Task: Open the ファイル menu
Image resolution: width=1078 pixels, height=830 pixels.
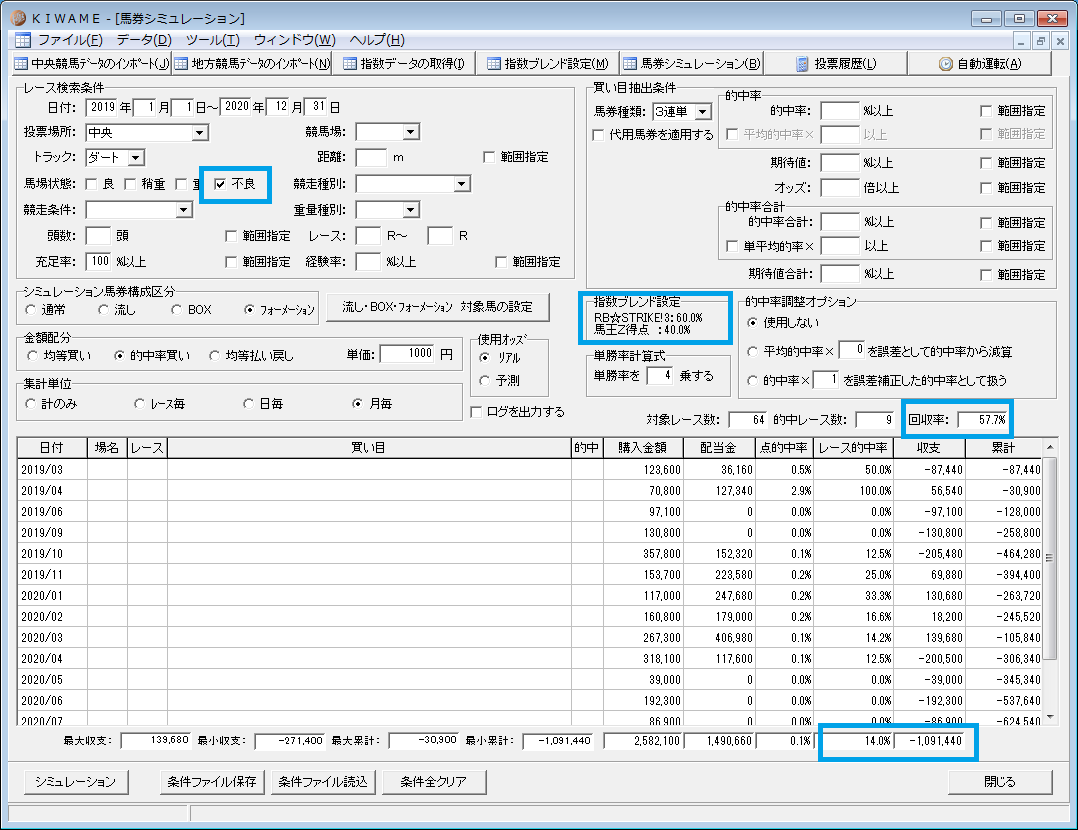Action: tap(70, 40)
